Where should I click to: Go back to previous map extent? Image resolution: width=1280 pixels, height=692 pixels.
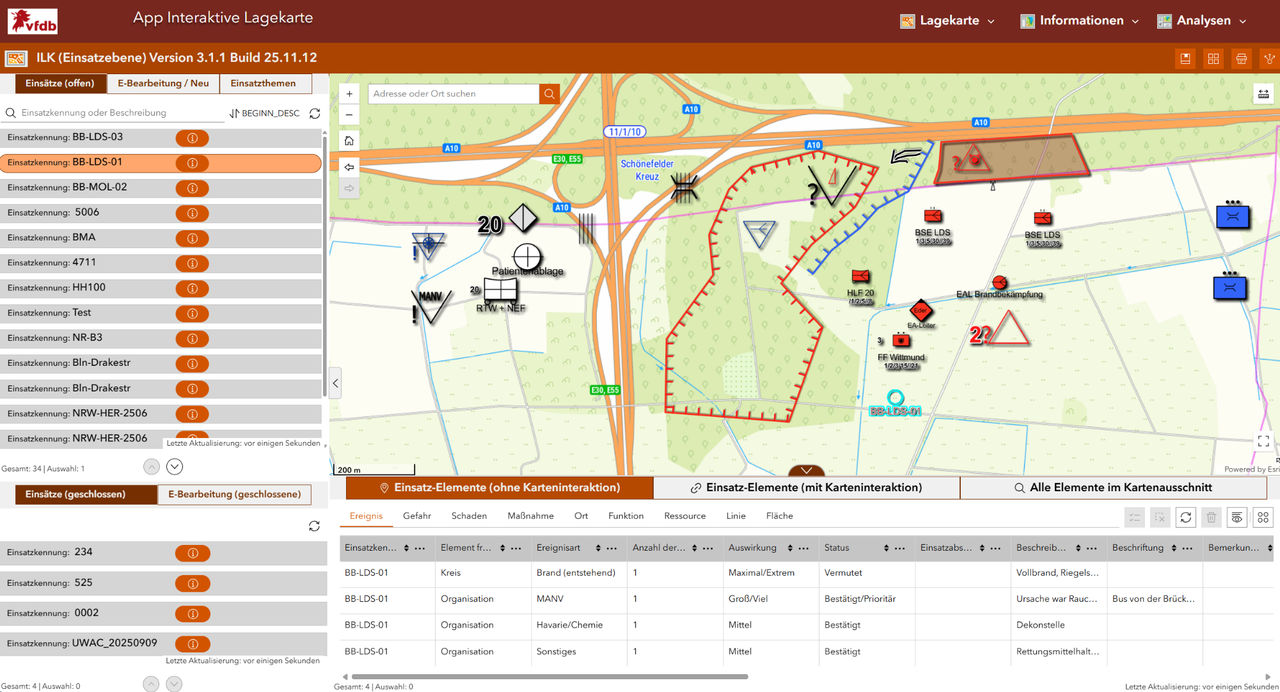point(349,166)
